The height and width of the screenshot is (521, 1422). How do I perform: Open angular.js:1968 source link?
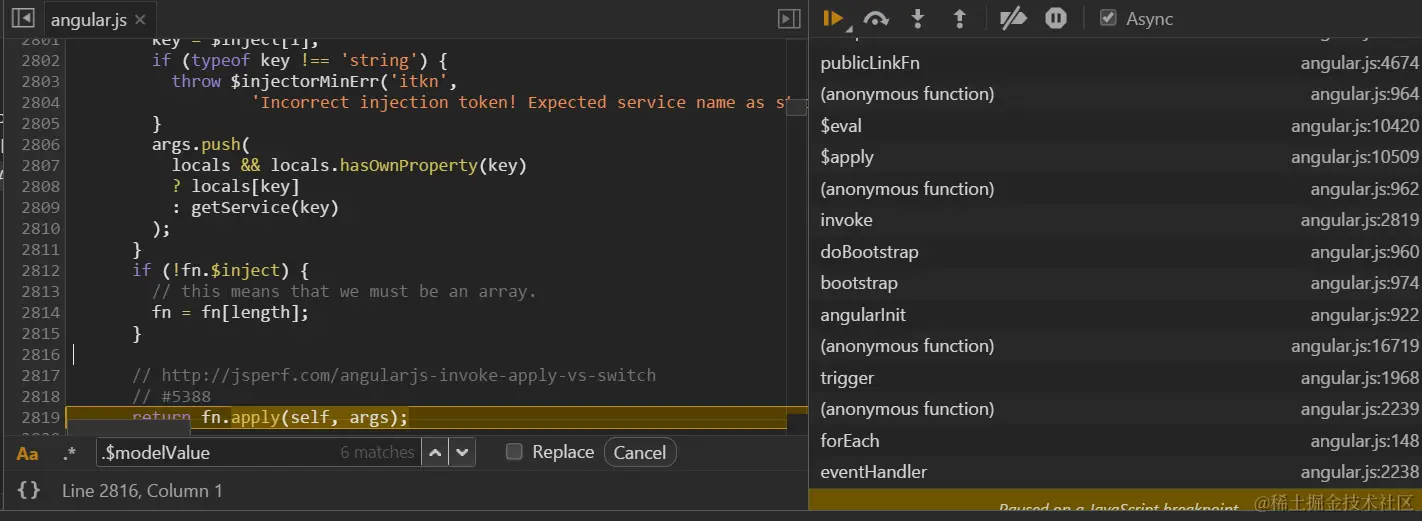pos(1359,378)
